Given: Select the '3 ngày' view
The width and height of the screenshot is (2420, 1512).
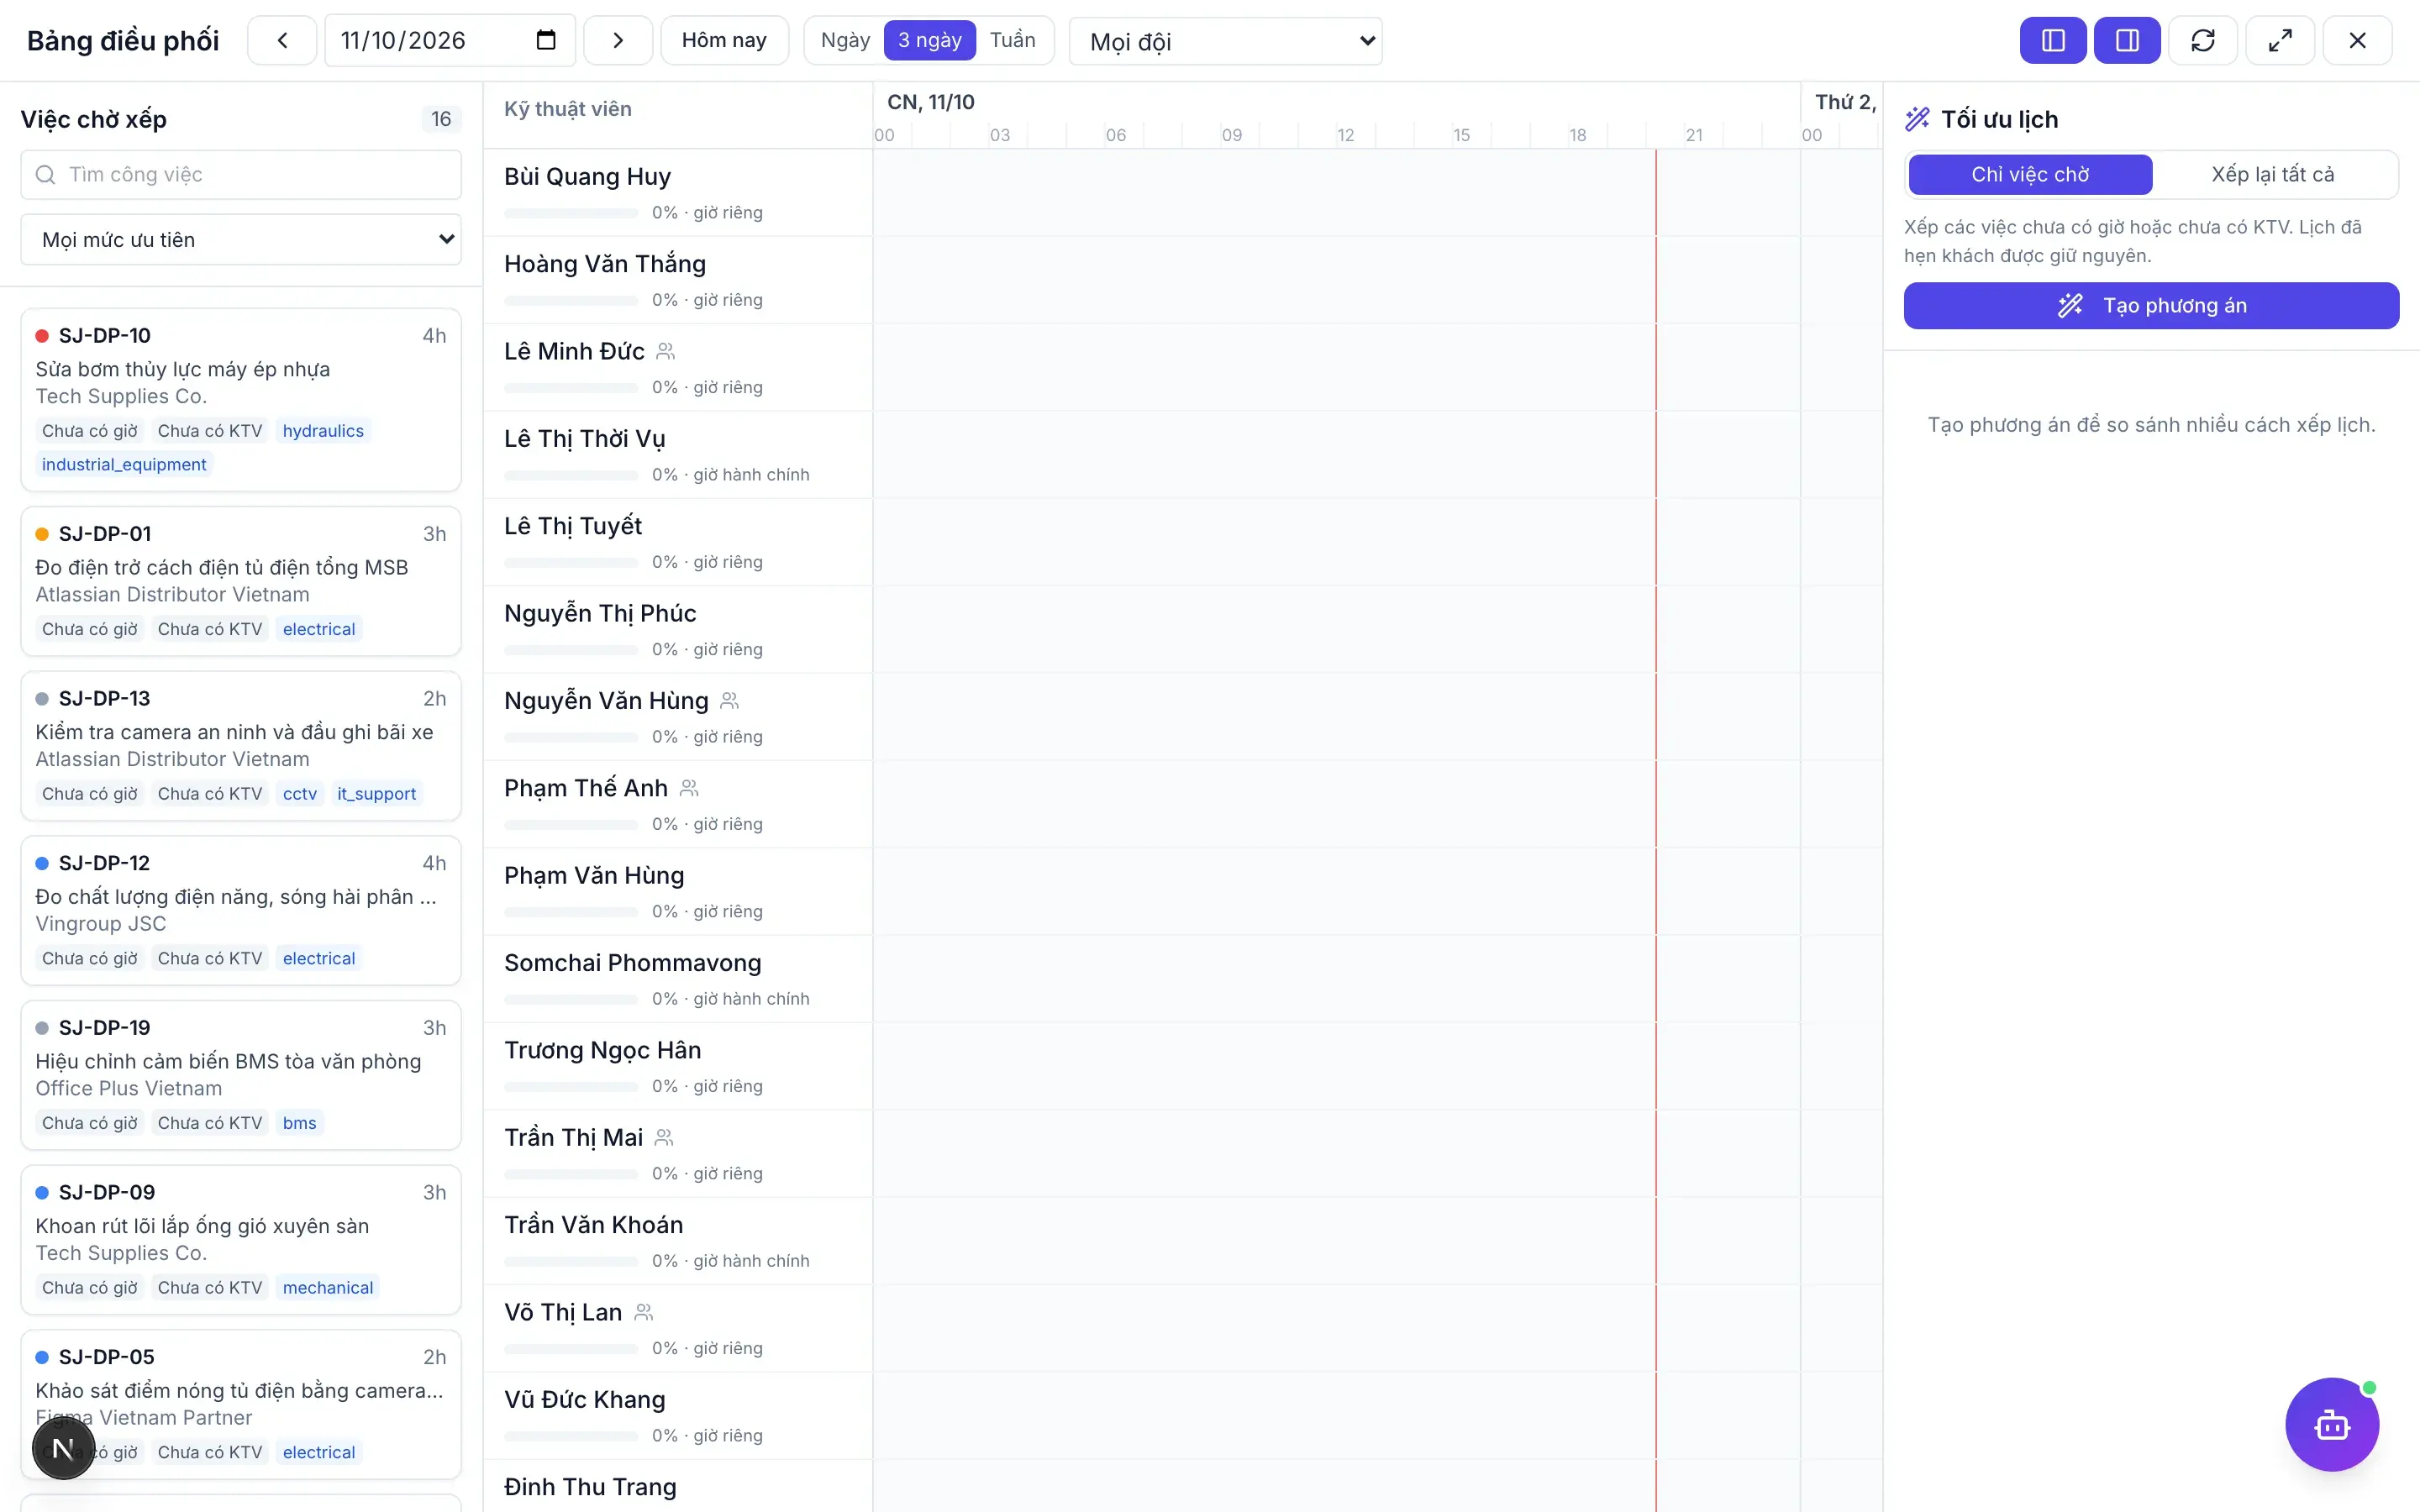Looking at the screenshot, I should click(x=929, y=40).
